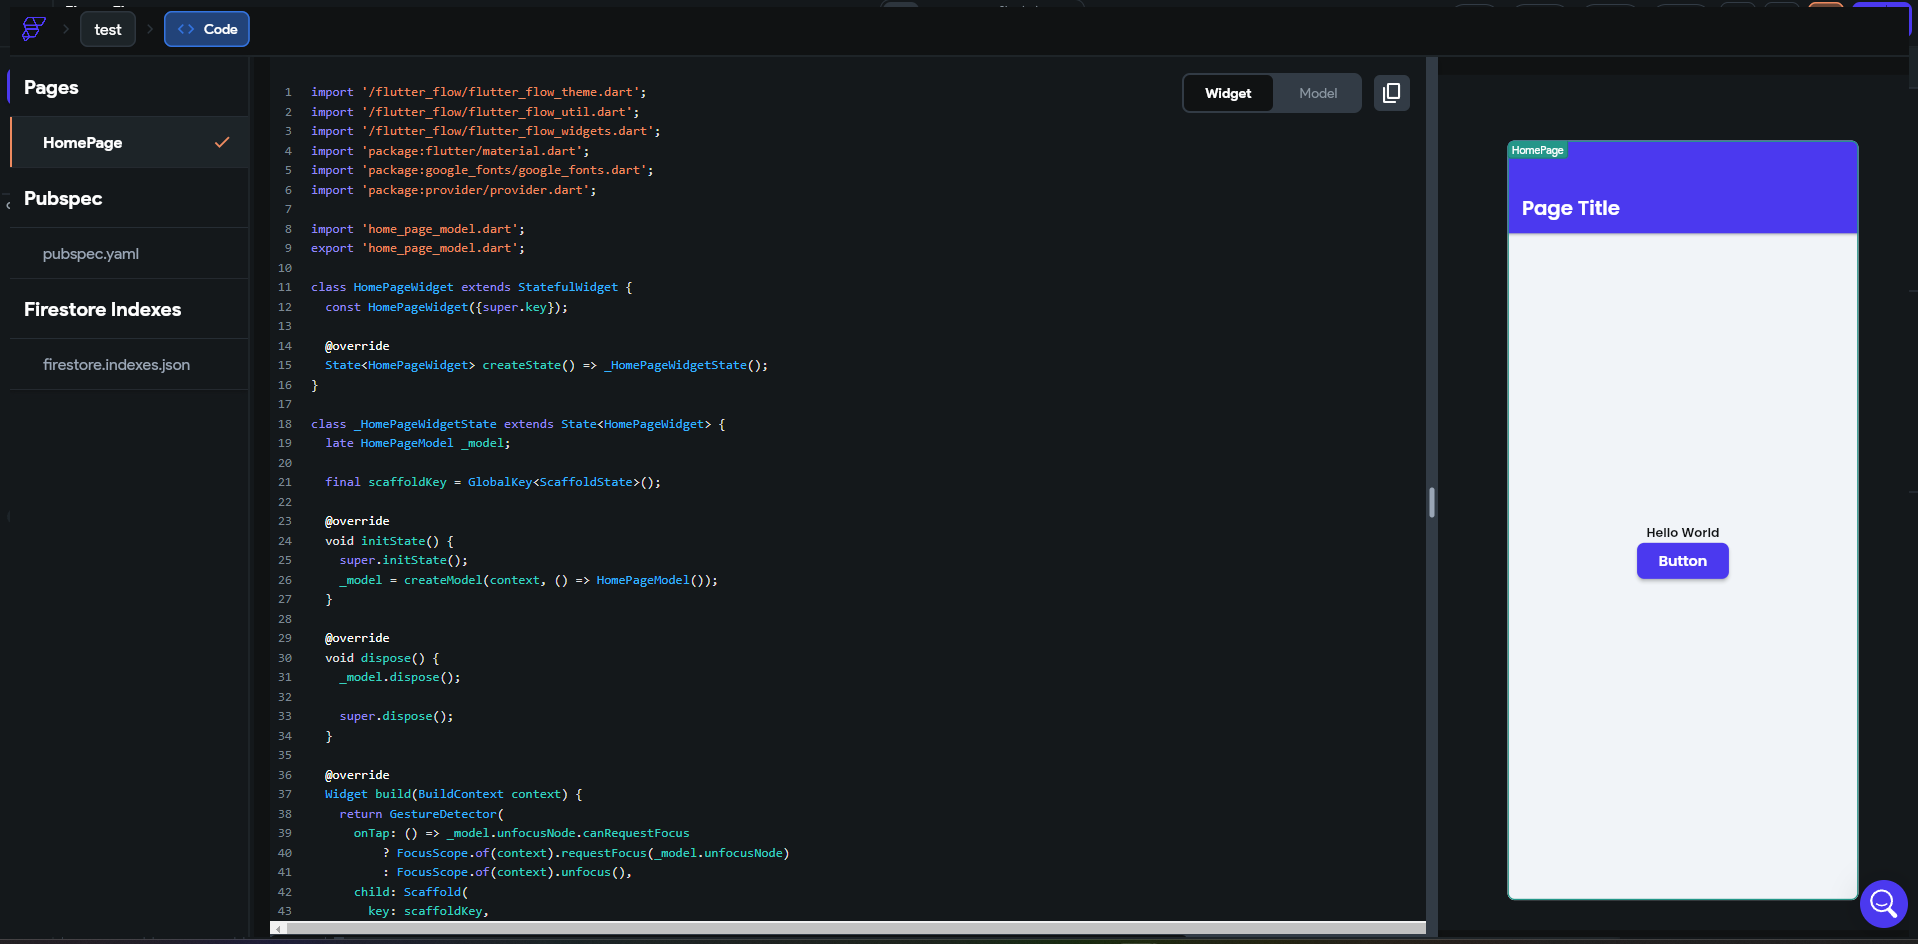Click the checkmark next to HomePage
This screenshot has height=944, width=1918.
(x=222, y=142)
